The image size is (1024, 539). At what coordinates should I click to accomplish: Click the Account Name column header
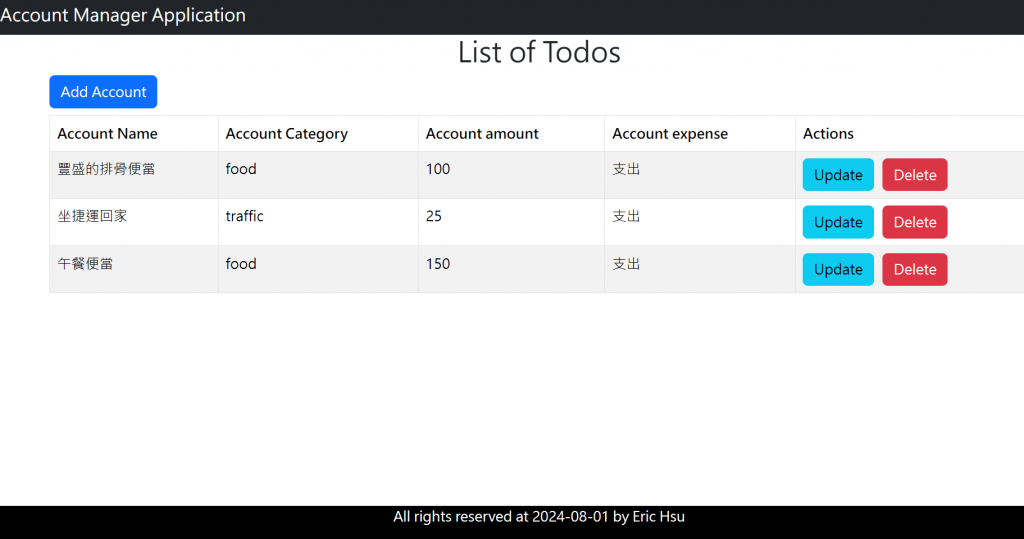point(108,134)
